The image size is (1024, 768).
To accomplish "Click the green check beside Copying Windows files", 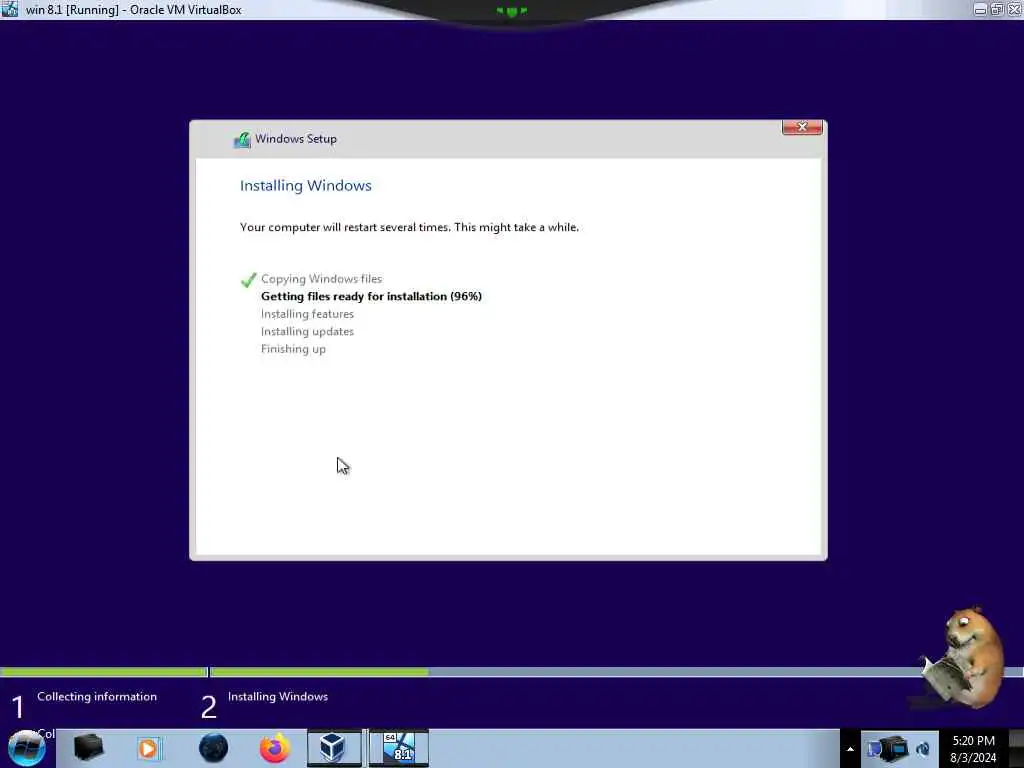I will 248,280.
